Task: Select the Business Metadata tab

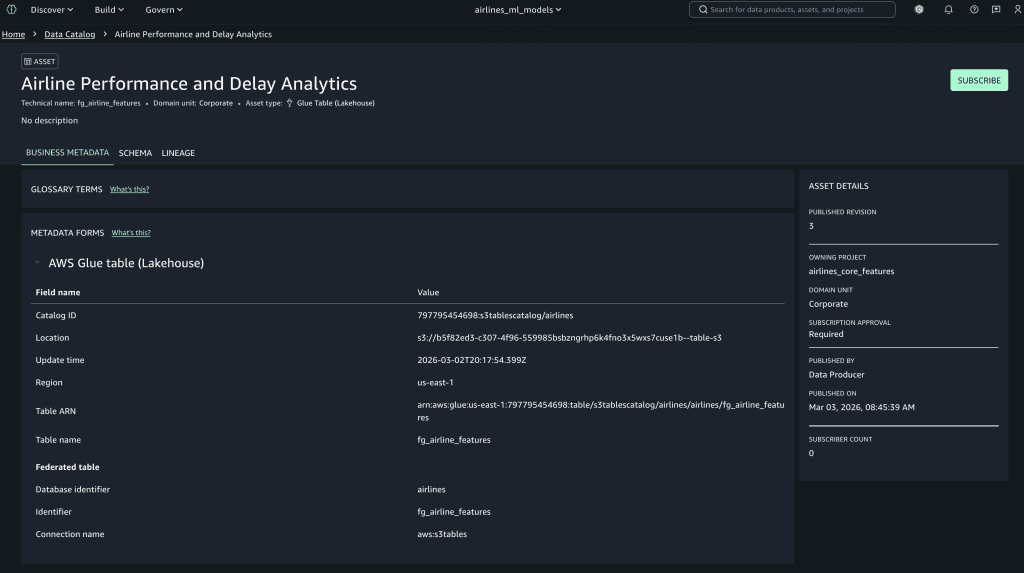Action: (67, 153)
